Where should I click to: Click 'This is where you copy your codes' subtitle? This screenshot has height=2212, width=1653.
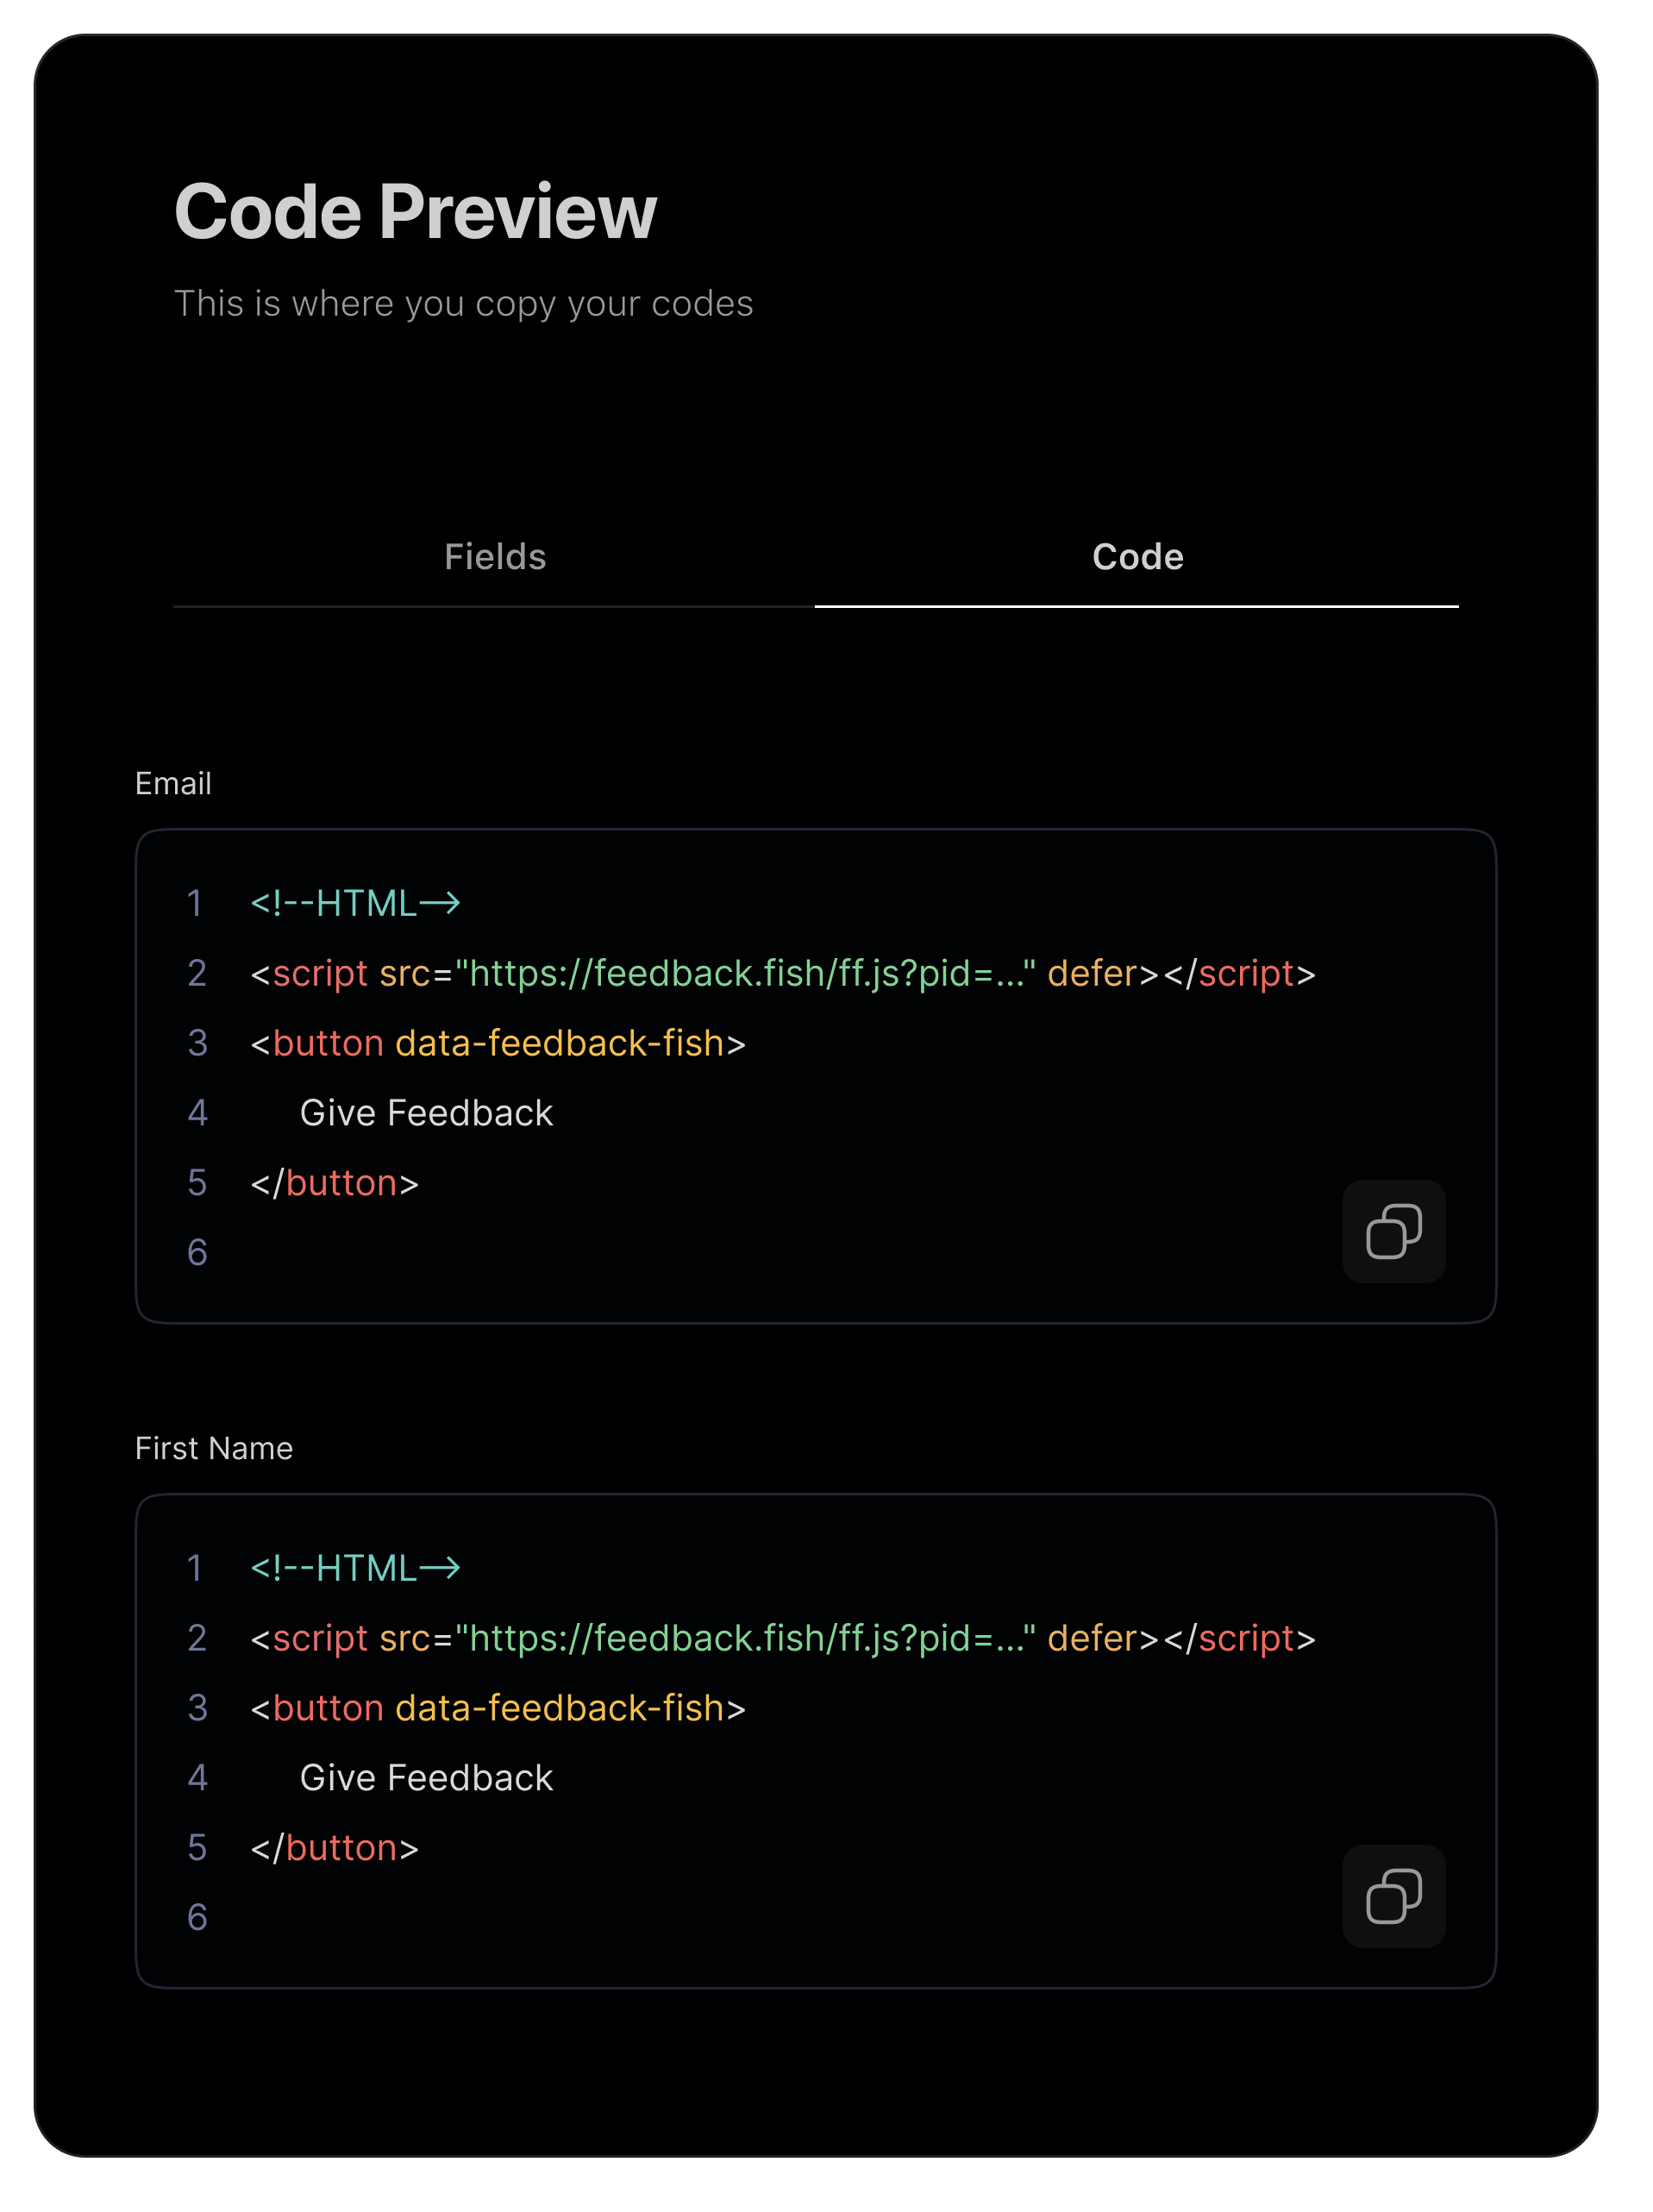(463, 303)
